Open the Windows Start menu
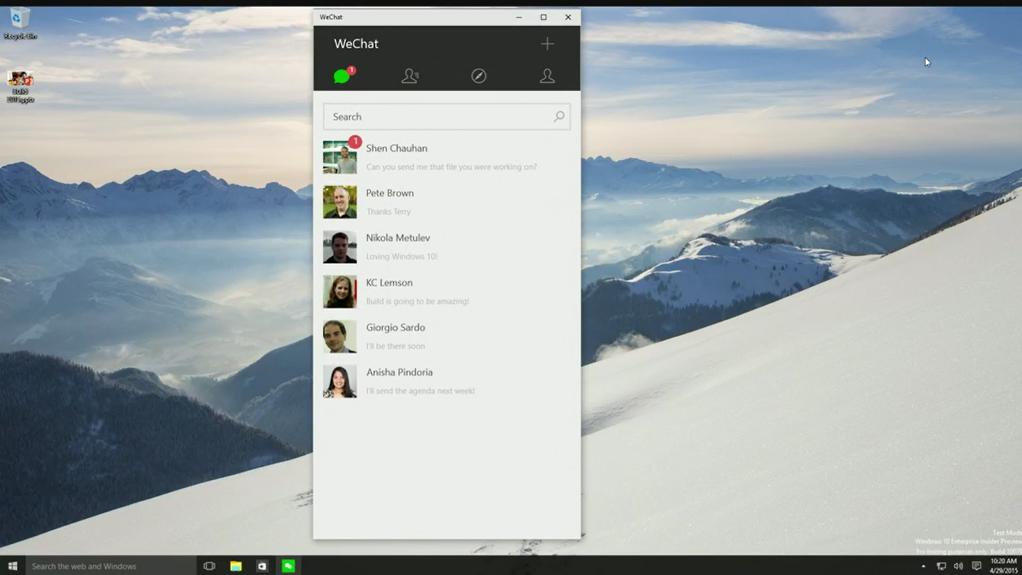Screen dimensions: 1022x575 pyautogui.click(x=13, y=566)
